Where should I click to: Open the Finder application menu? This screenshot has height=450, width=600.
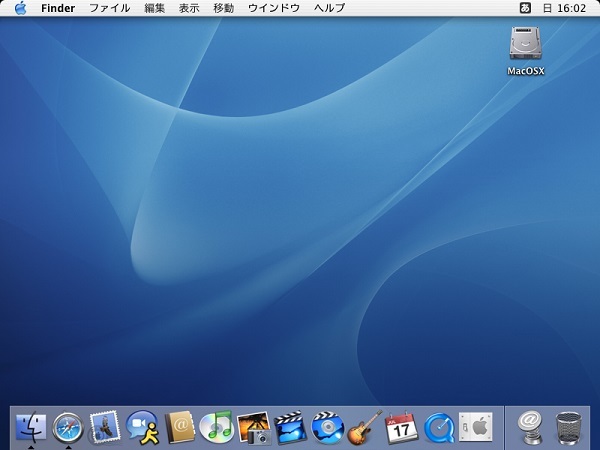point(58,8)
